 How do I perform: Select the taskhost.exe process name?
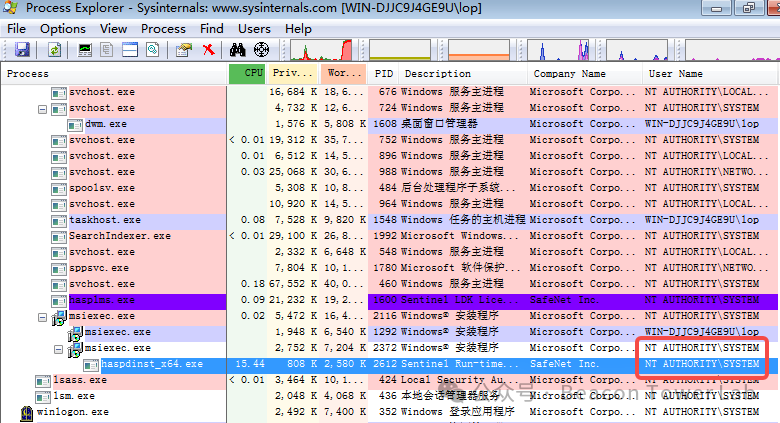[x=105, y=220]
